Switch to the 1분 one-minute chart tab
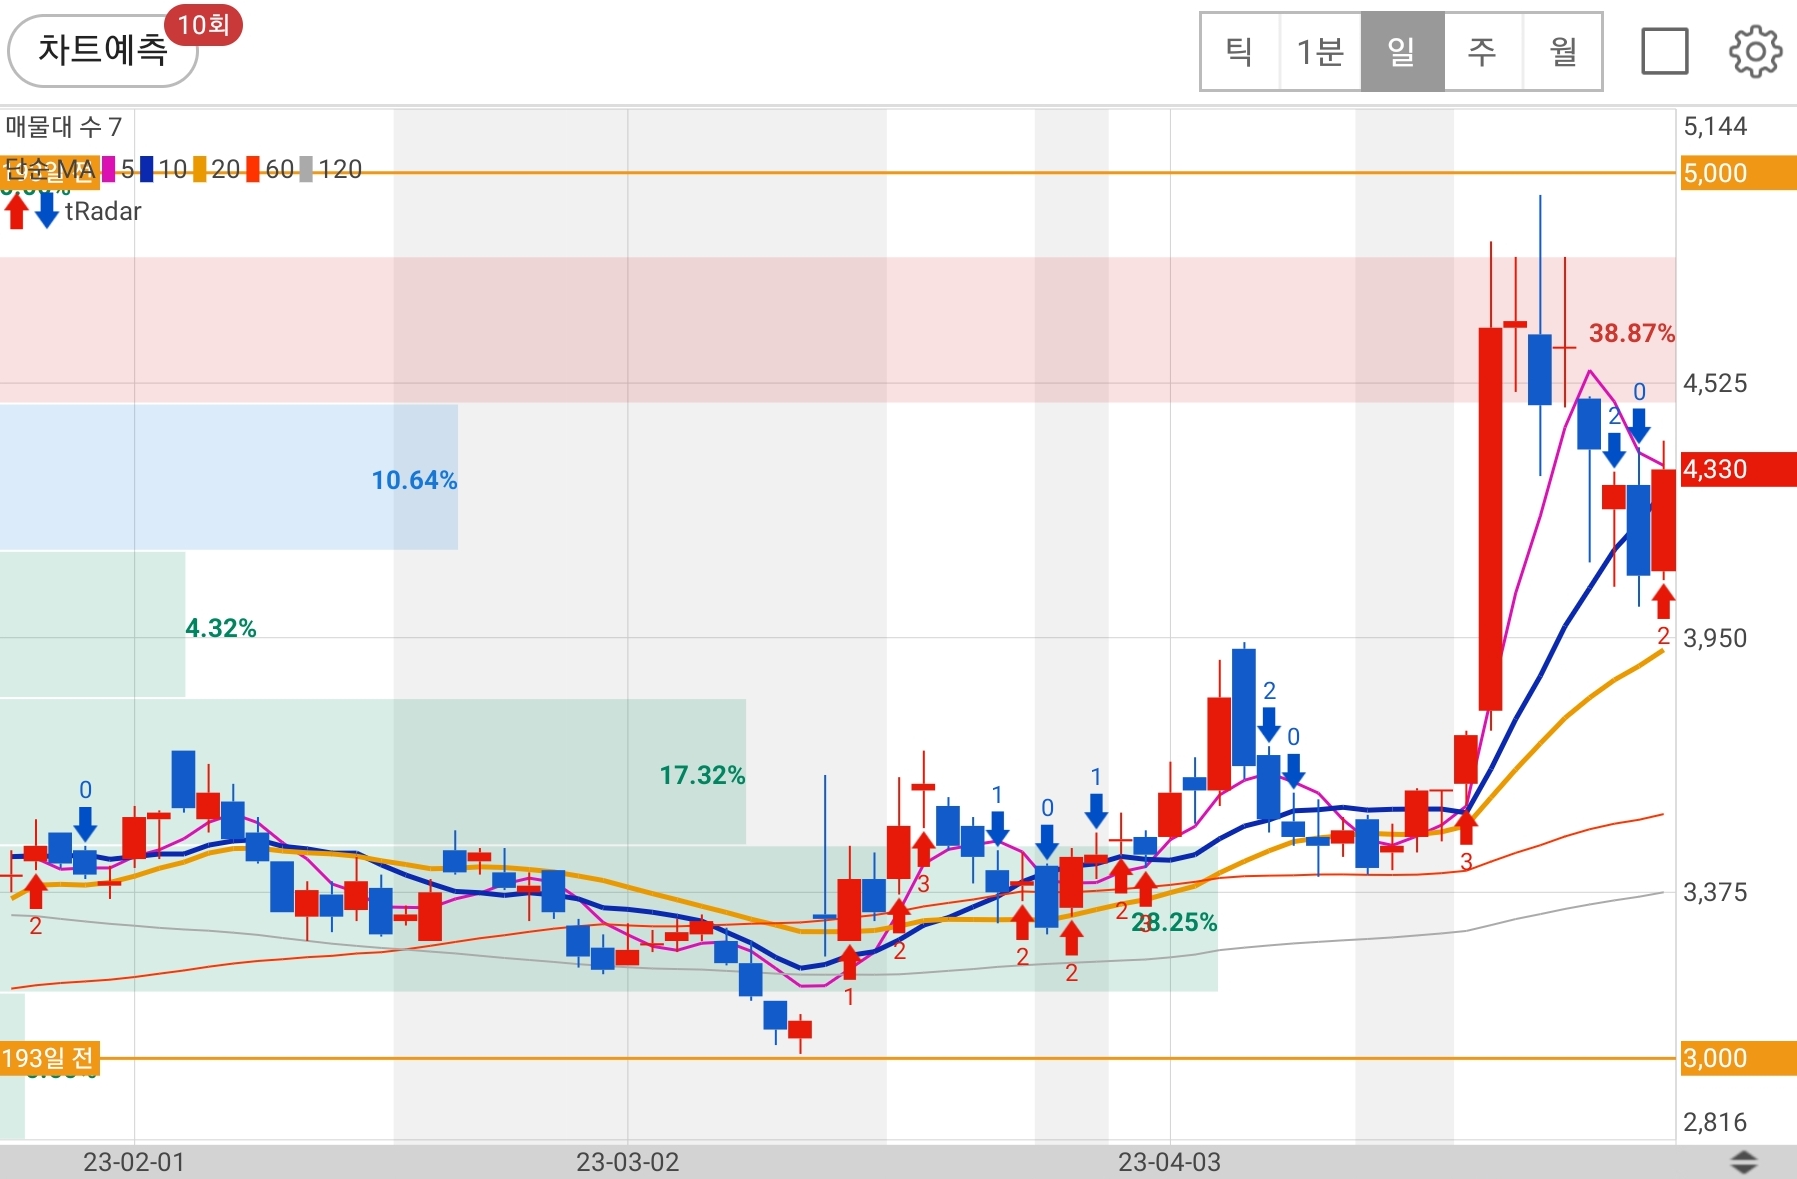Image resolution: width=1797 pixels, height=1179 pixels. (1320, 52)
